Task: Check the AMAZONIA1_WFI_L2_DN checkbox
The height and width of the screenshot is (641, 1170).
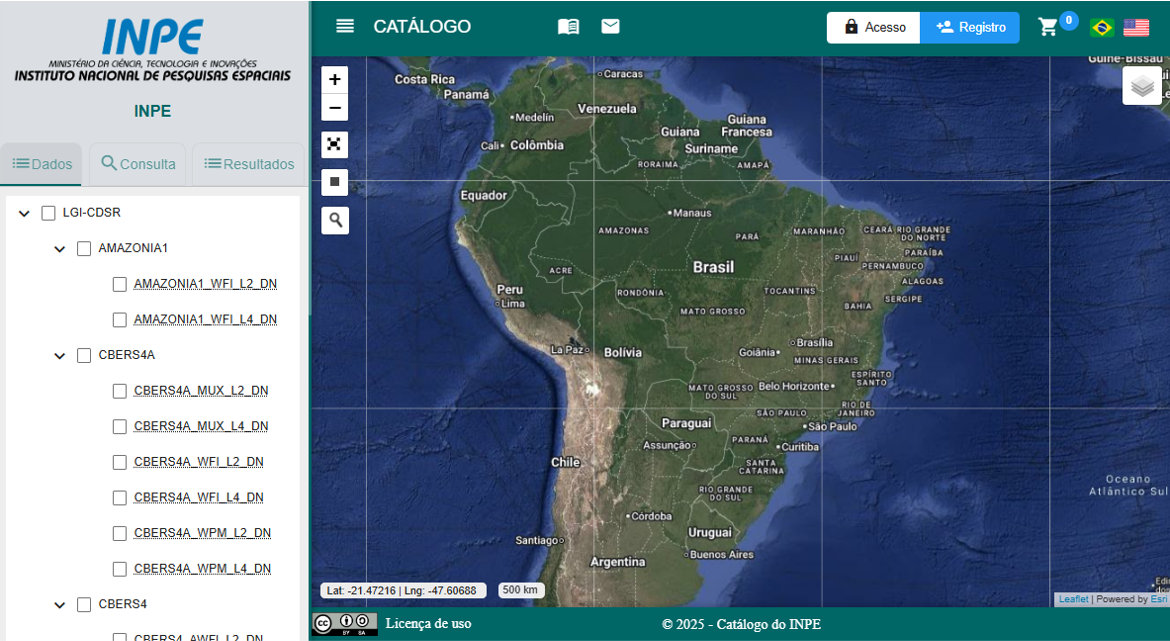Action: pos(120,284)
